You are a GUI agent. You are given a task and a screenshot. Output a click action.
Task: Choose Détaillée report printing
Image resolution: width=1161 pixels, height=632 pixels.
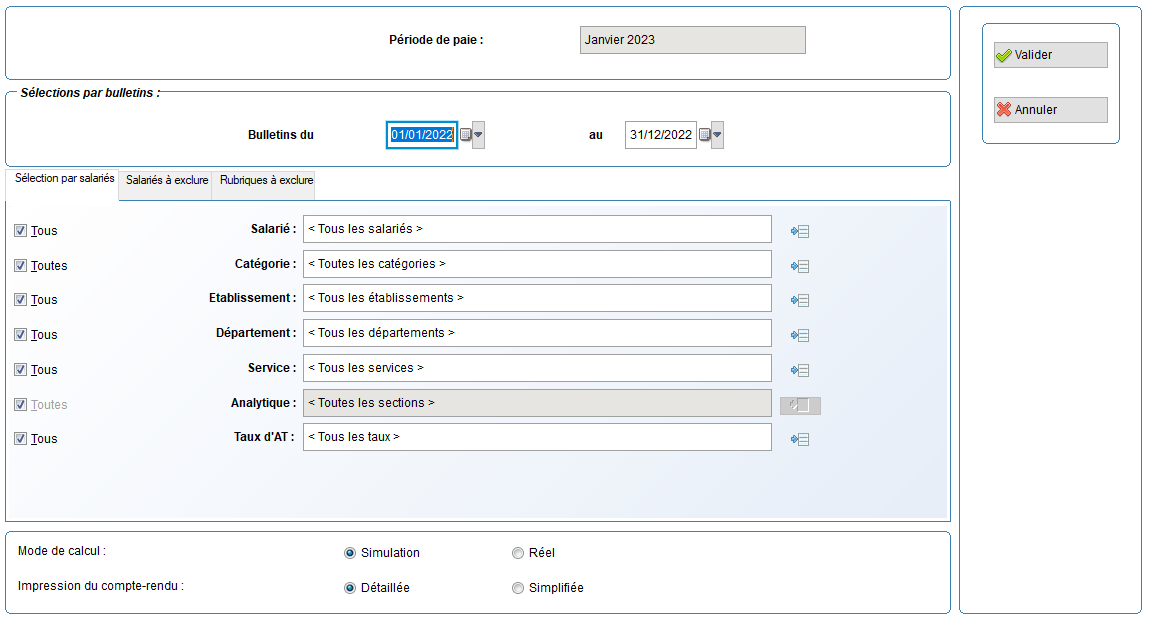coord(350,588)
